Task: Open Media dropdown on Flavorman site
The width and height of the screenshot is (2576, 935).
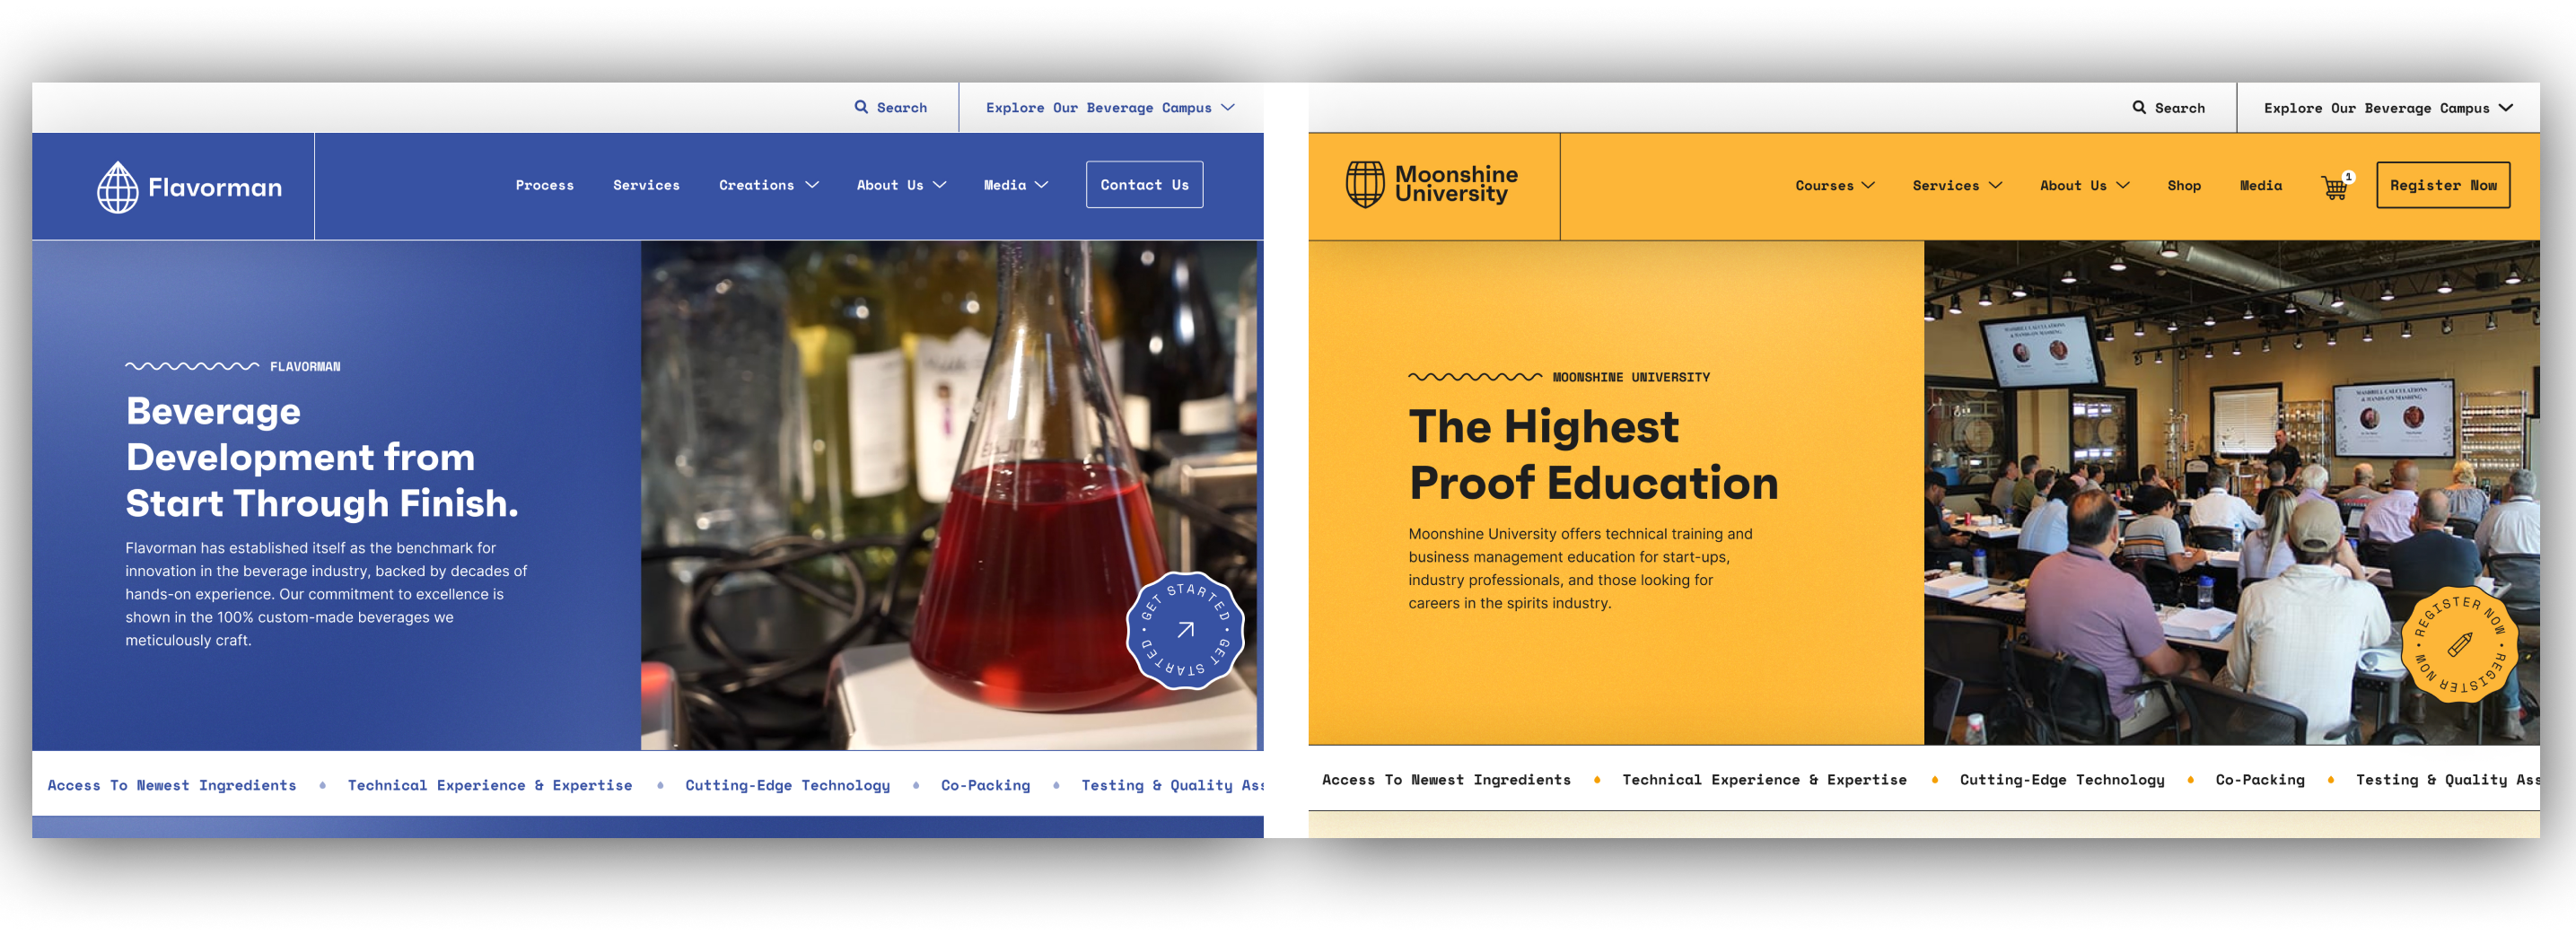Action: (1016, 185)
